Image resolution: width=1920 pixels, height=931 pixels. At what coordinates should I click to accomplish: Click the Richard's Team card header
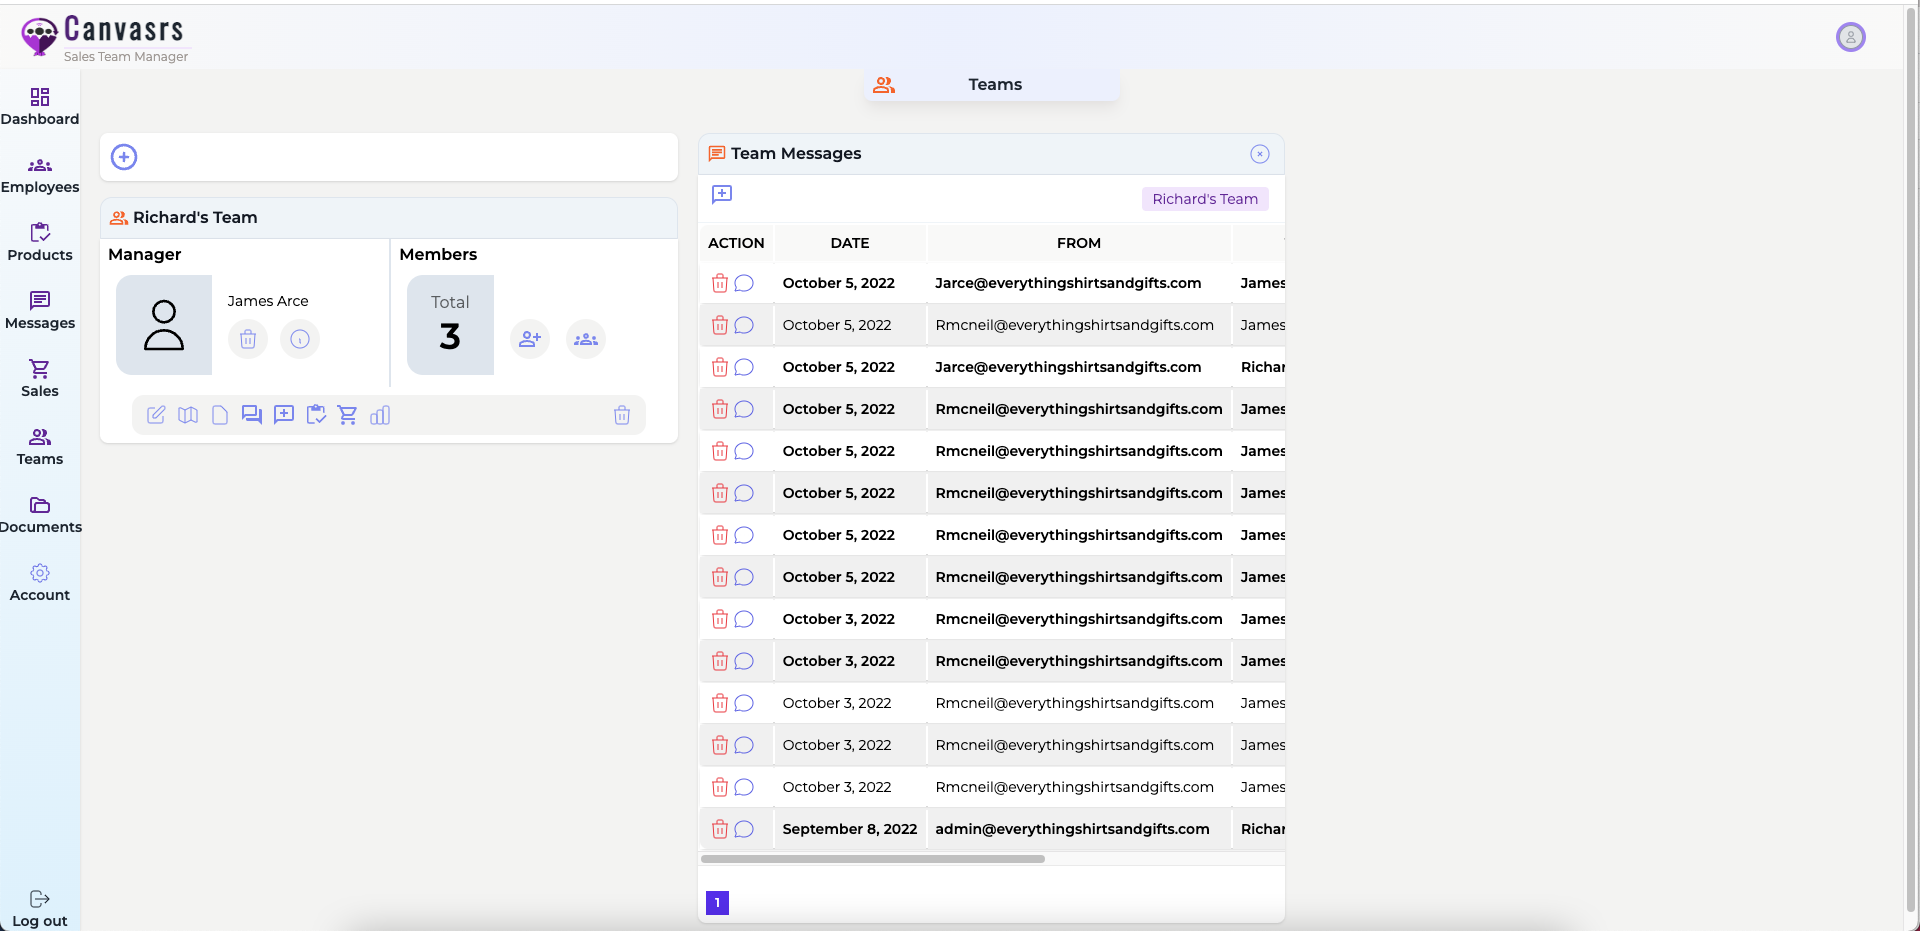389,218
